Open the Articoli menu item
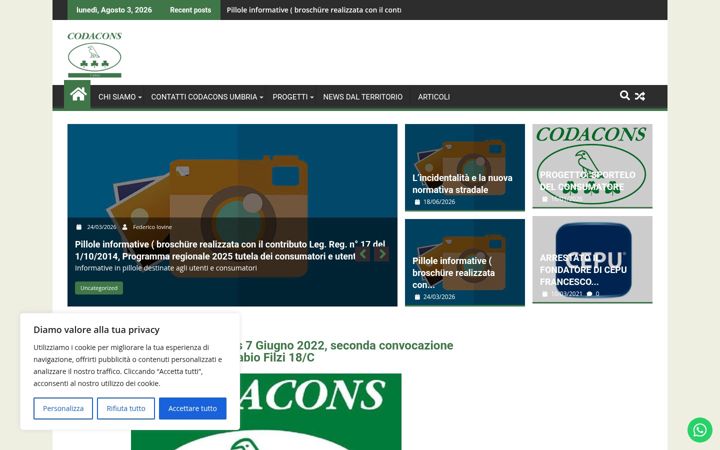The width and height of the screenshot is (720, 450). pos(433,97)
